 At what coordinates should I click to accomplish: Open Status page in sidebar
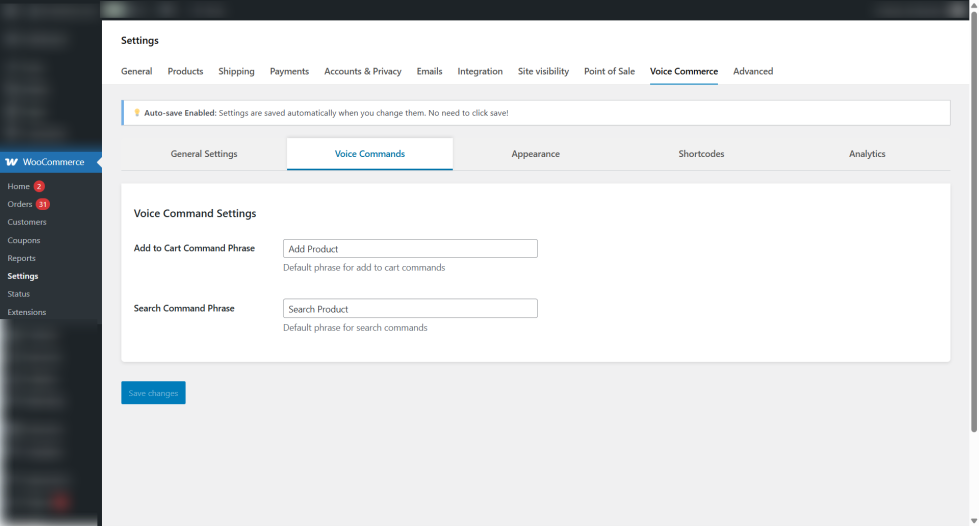tap(19, 294)
